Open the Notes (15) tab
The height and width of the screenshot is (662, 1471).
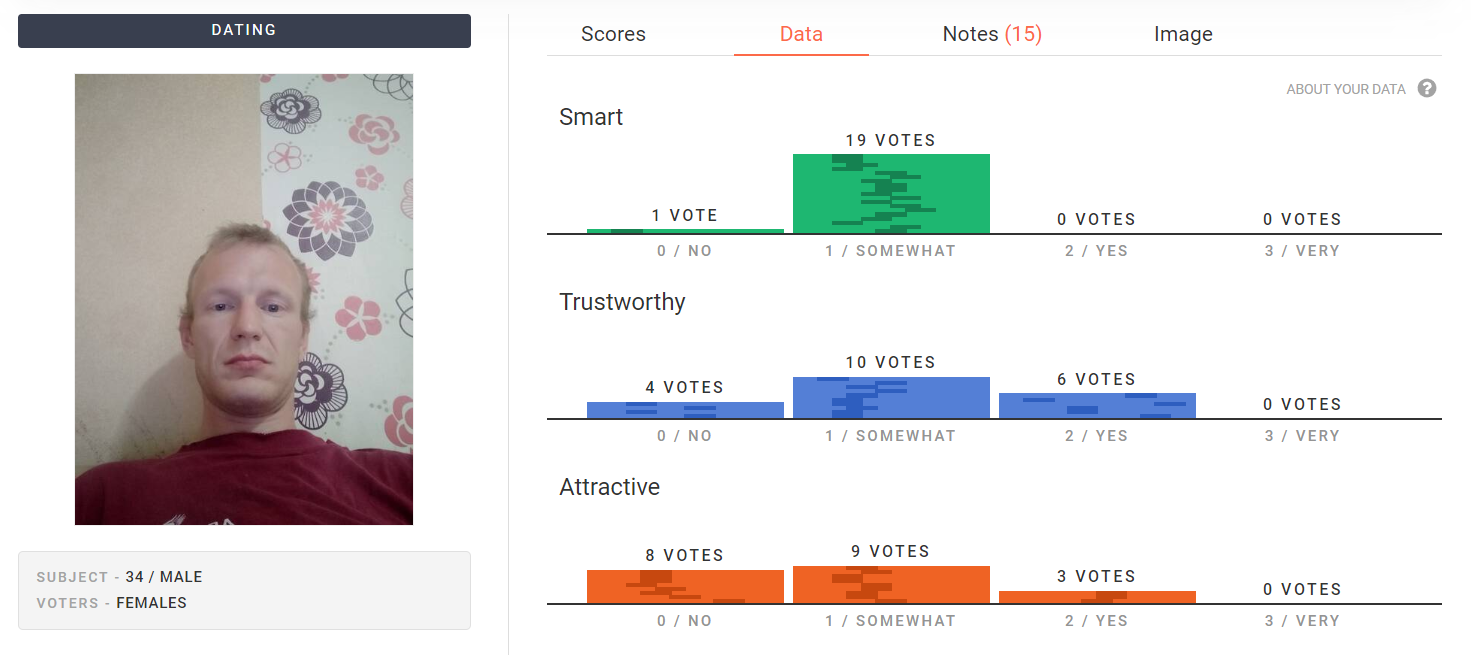(992, 34)
